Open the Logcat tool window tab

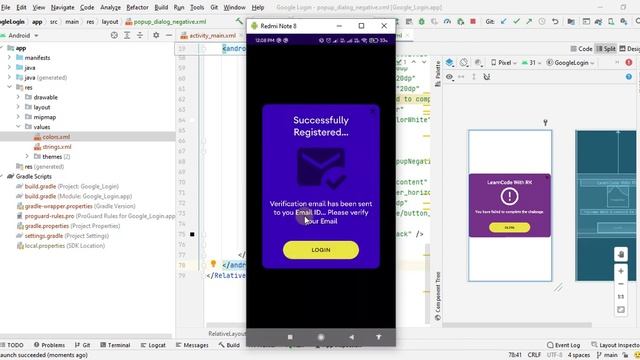[x=153, y=345]
